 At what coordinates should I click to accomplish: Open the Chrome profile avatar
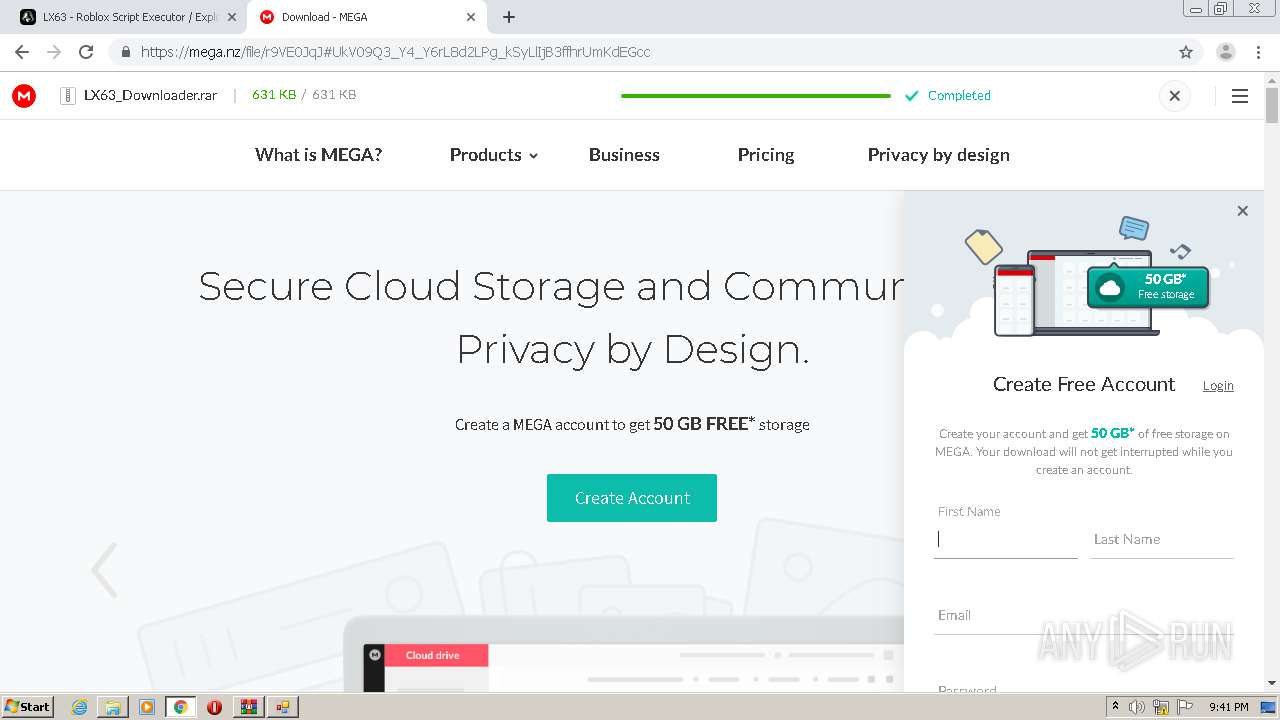click(1225, 52)
